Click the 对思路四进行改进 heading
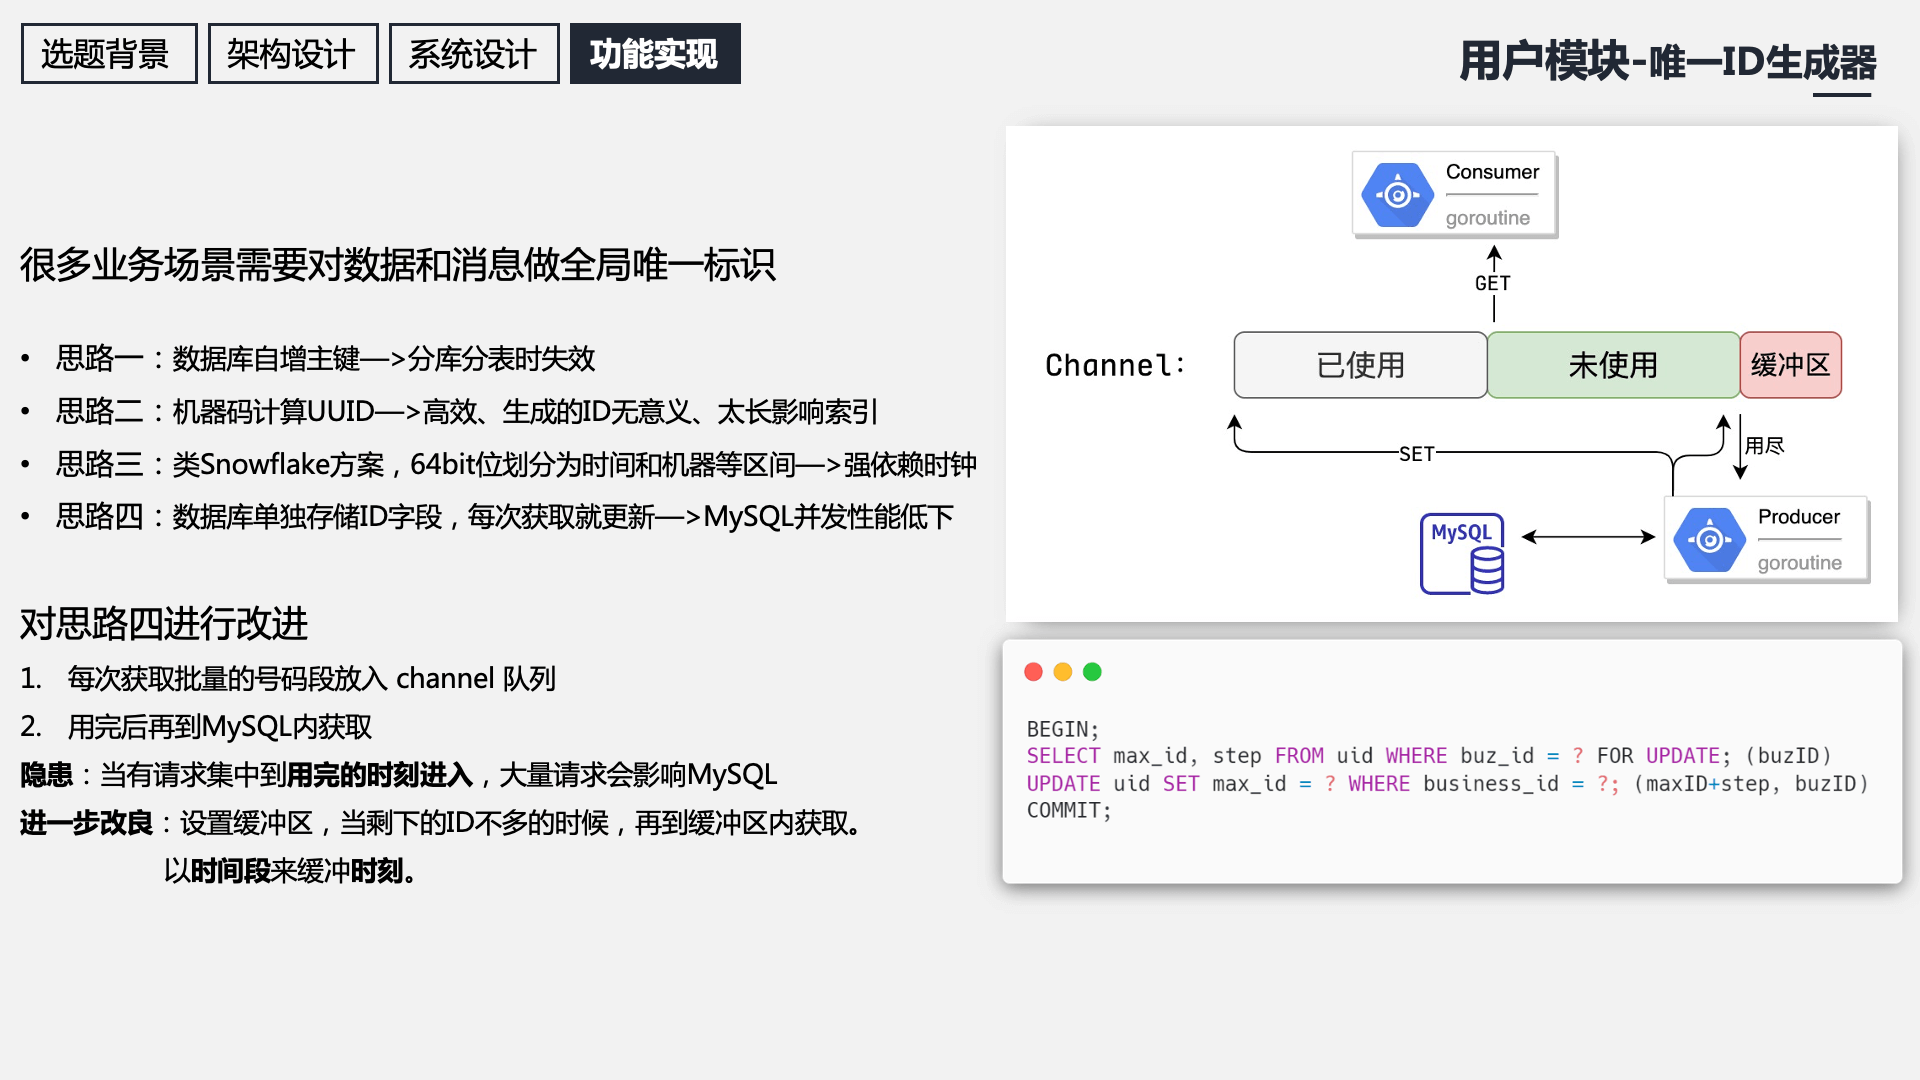1920x1080 pixels. (164, 624)
